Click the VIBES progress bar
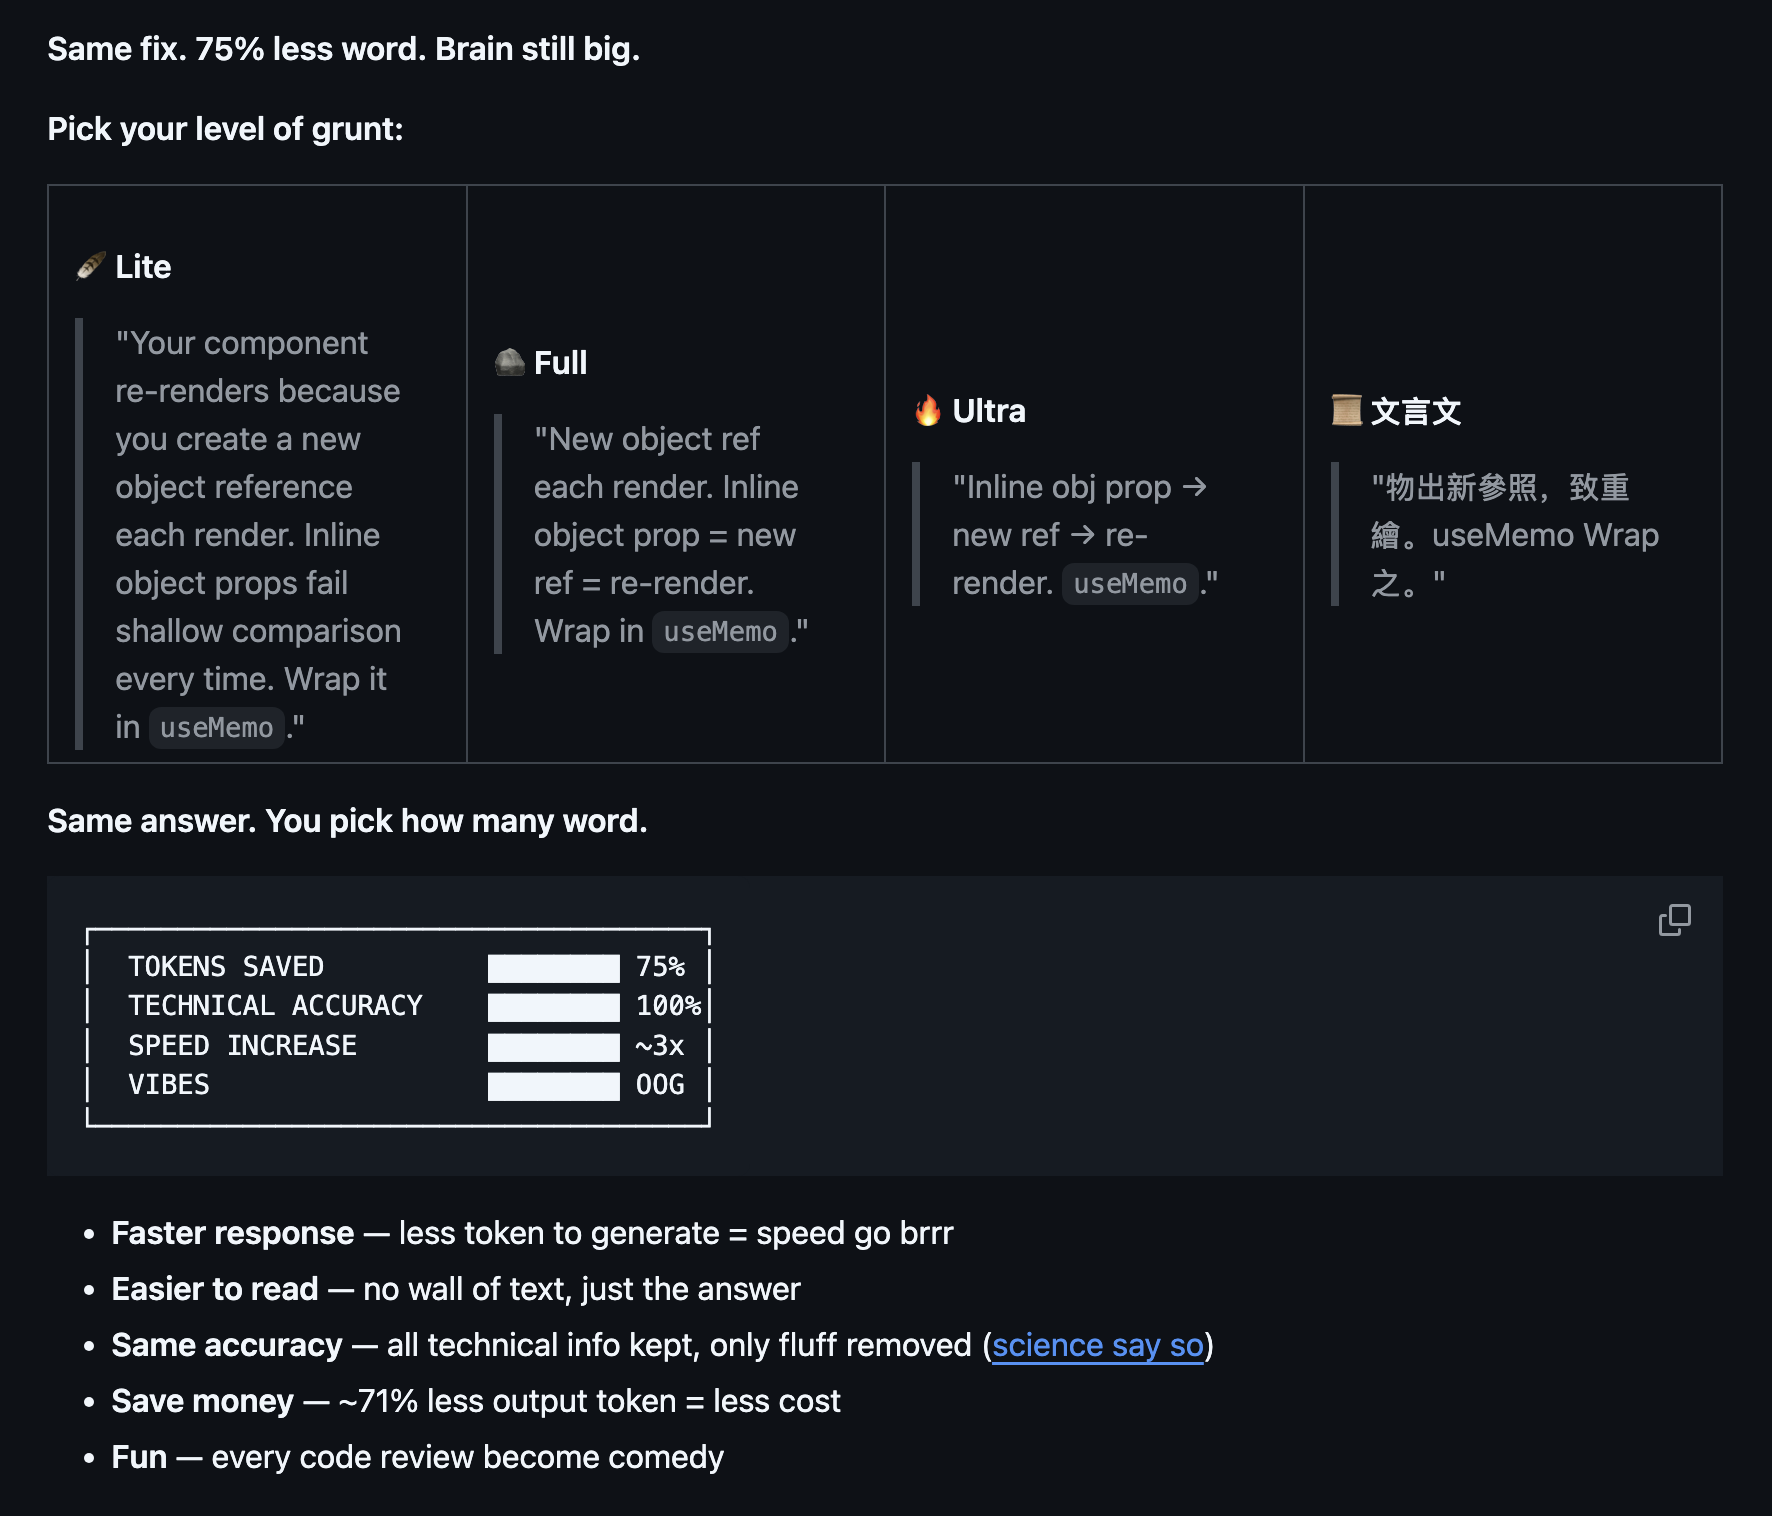 (x=553, y=1086)
